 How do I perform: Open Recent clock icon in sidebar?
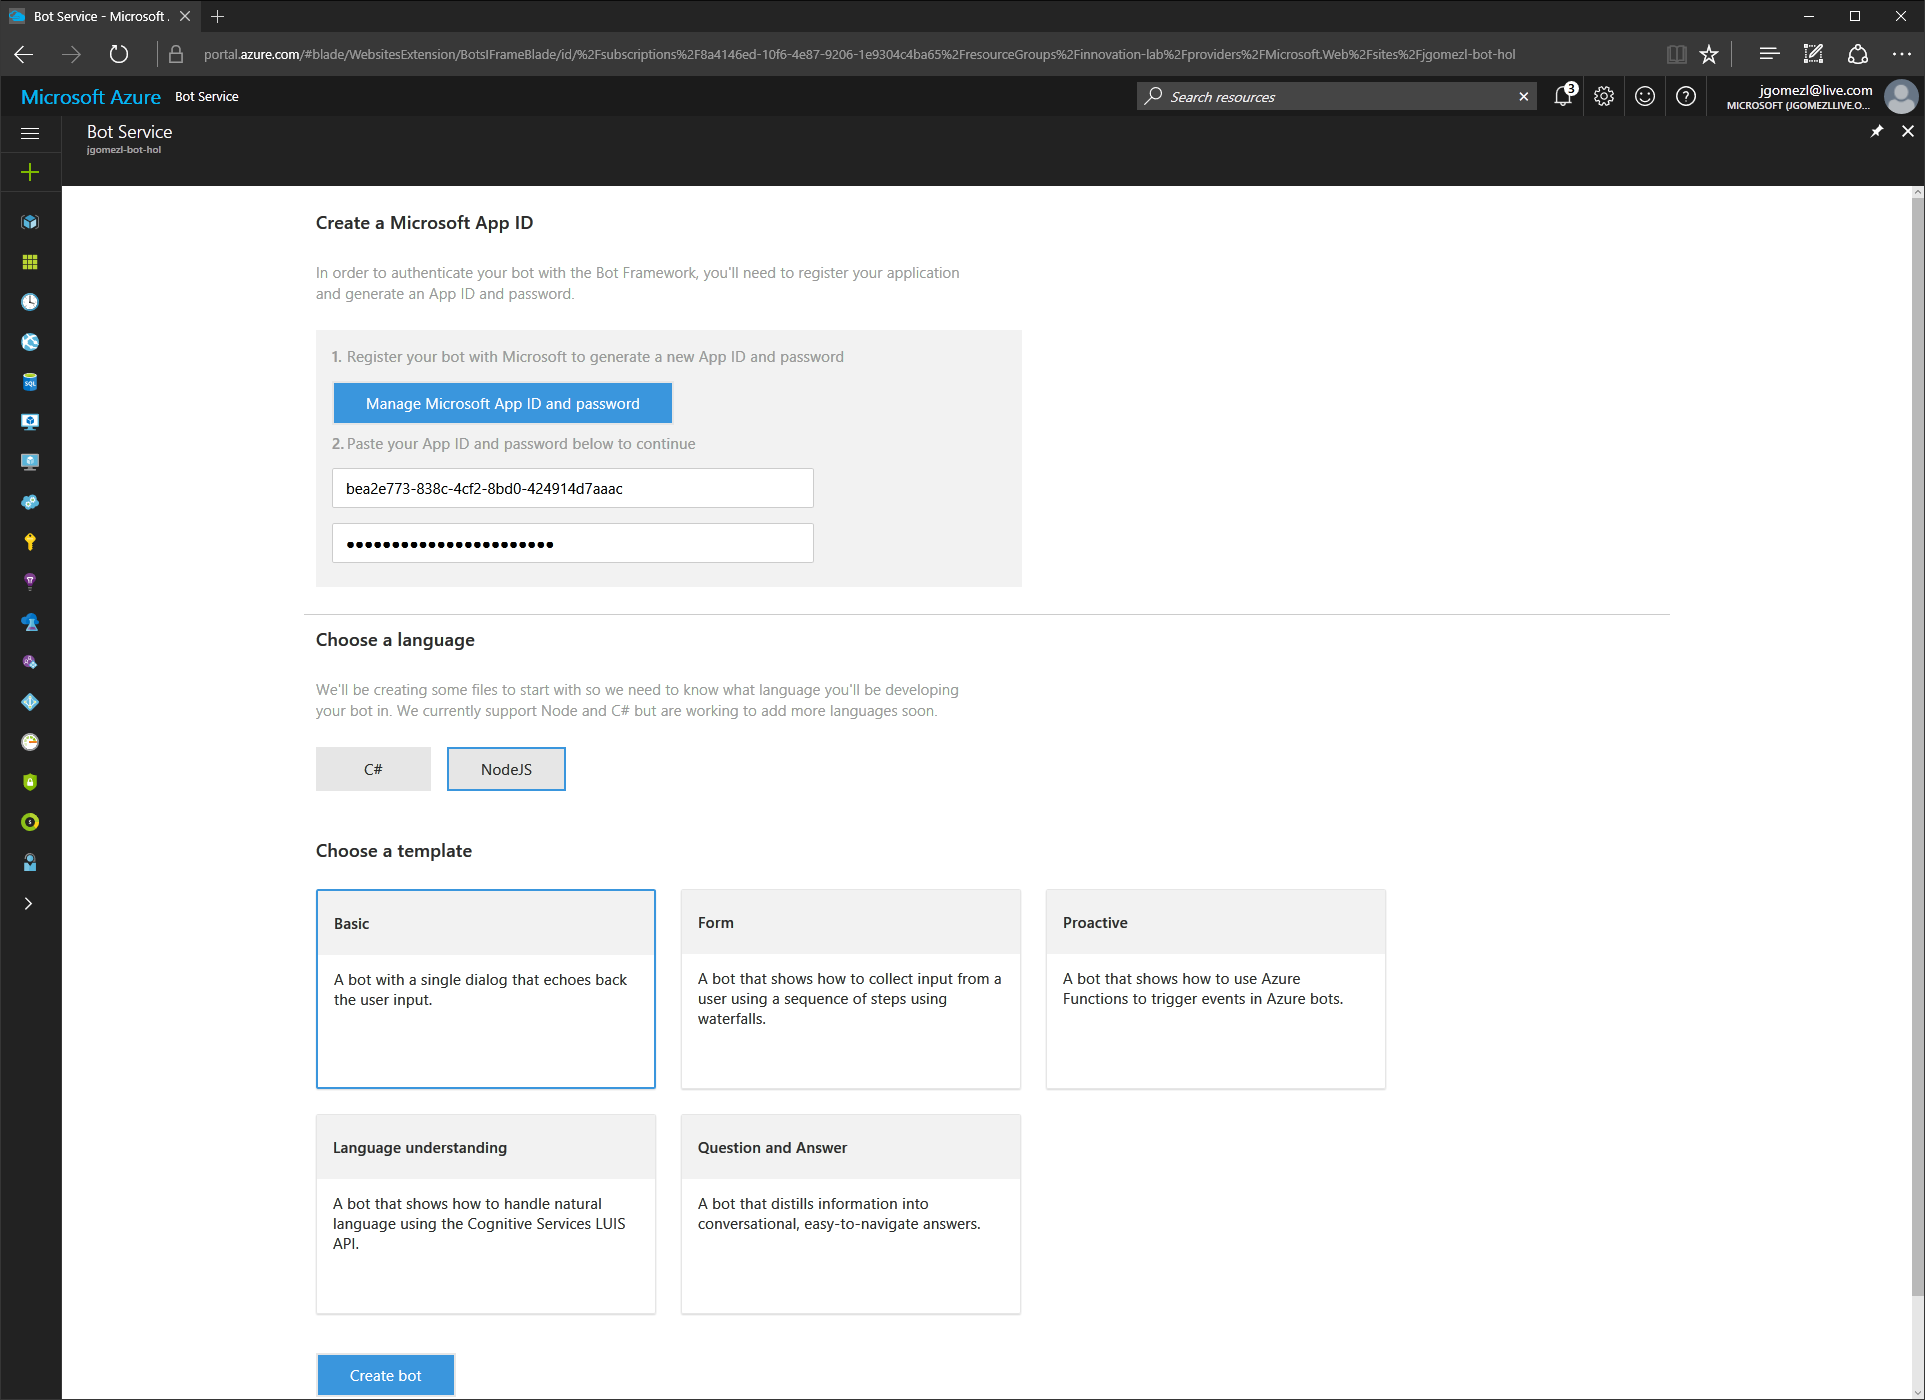pyautogui.click(x=30, y=302)
